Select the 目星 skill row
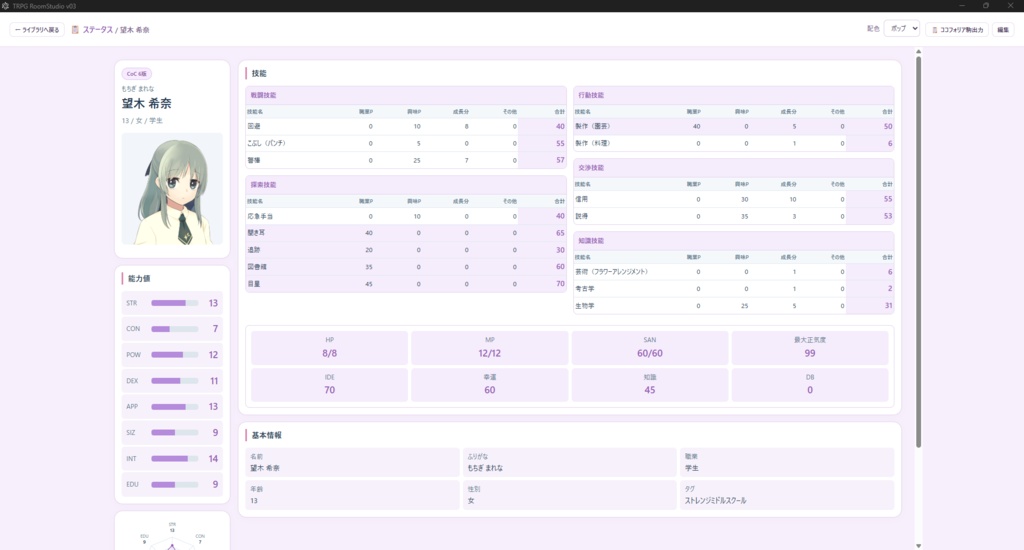 [406, 283]
